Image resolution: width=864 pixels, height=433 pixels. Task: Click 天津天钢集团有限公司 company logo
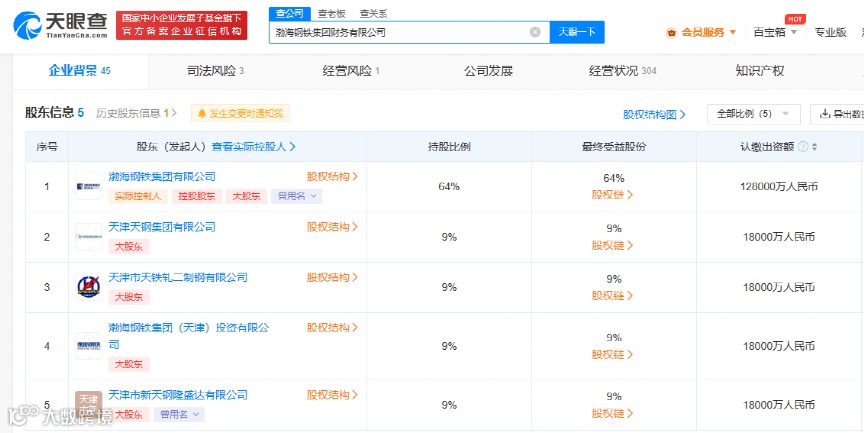[88, 237]
